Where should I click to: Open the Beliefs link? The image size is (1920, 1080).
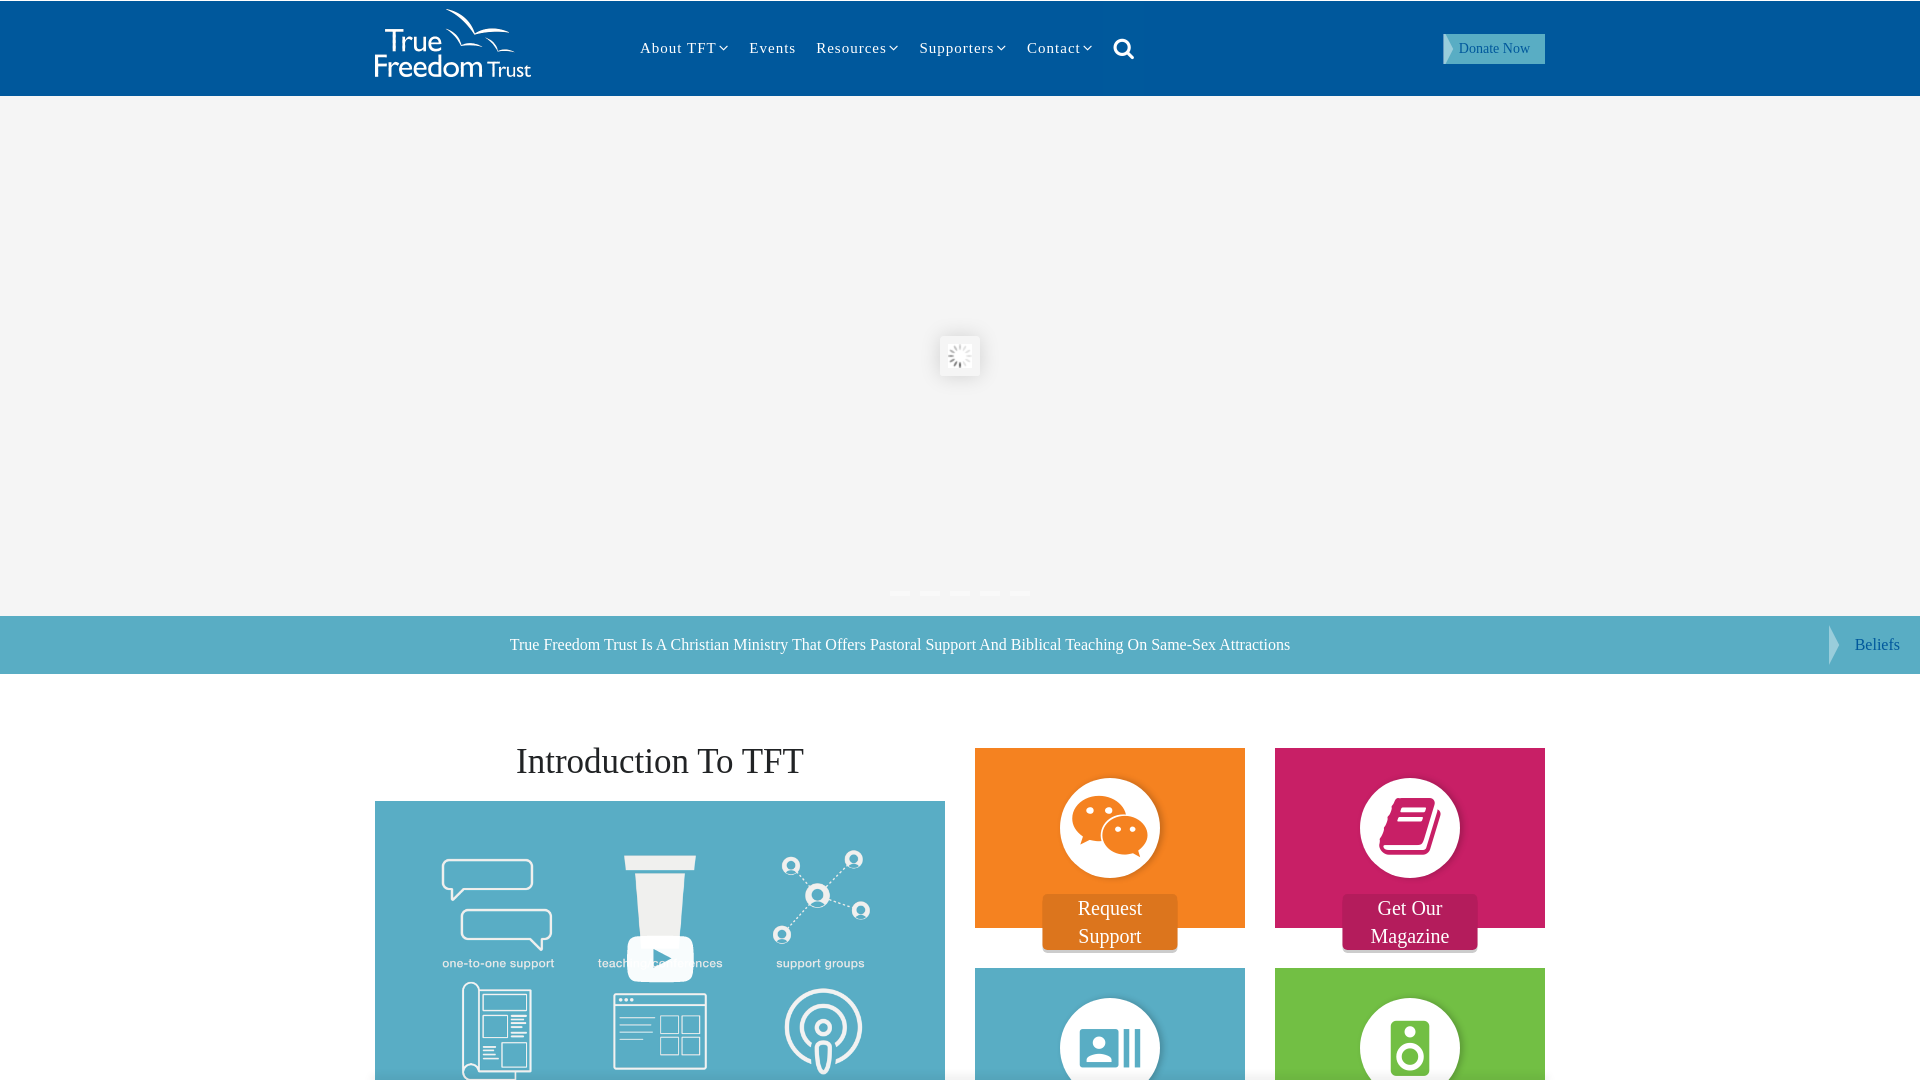[1876, 645]
